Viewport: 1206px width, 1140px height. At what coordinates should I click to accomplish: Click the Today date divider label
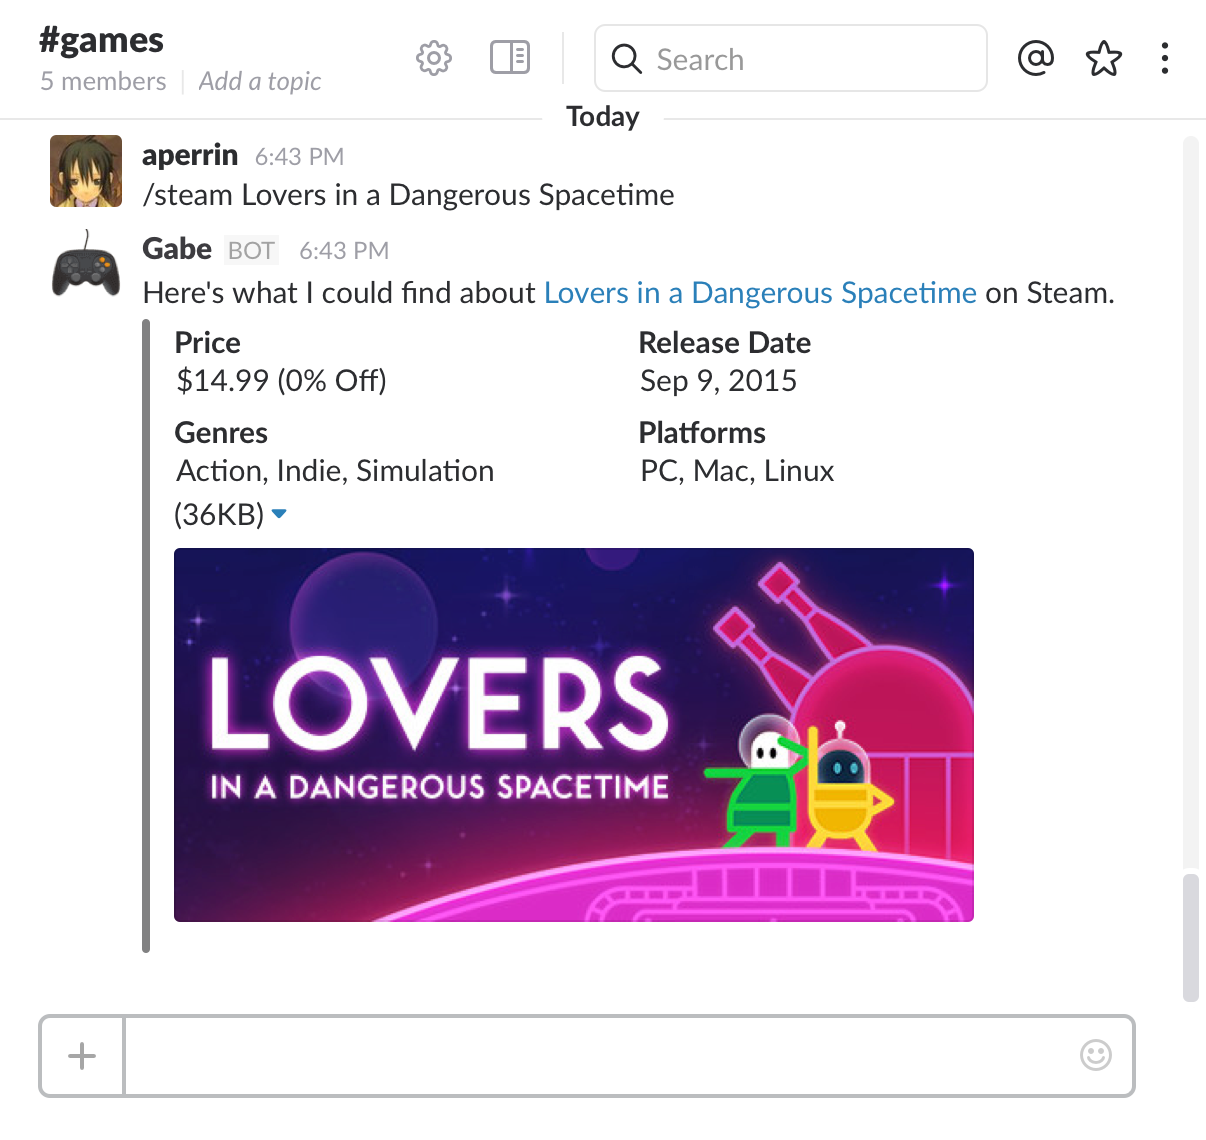click(x=603, y=117)
